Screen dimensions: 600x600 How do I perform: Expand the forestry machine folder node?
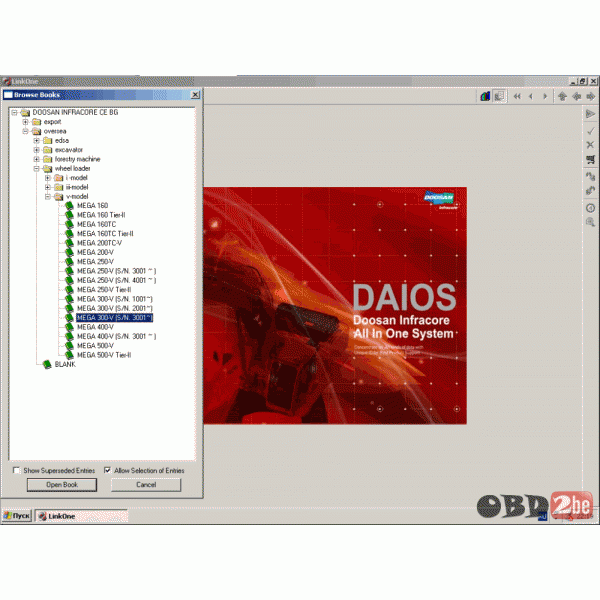pyautogui.click(x=36, y=159)
